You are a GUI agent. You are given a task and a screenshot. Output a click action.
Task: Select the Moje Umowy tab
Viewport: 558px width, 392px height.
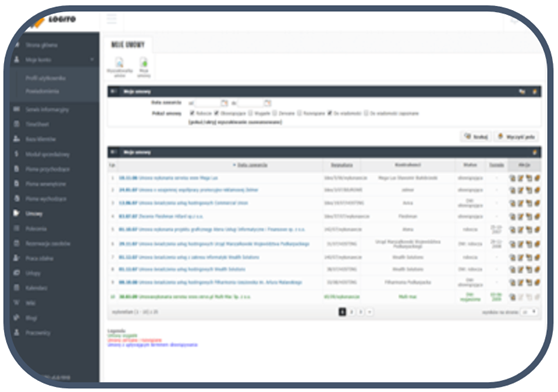pos(128,45)
